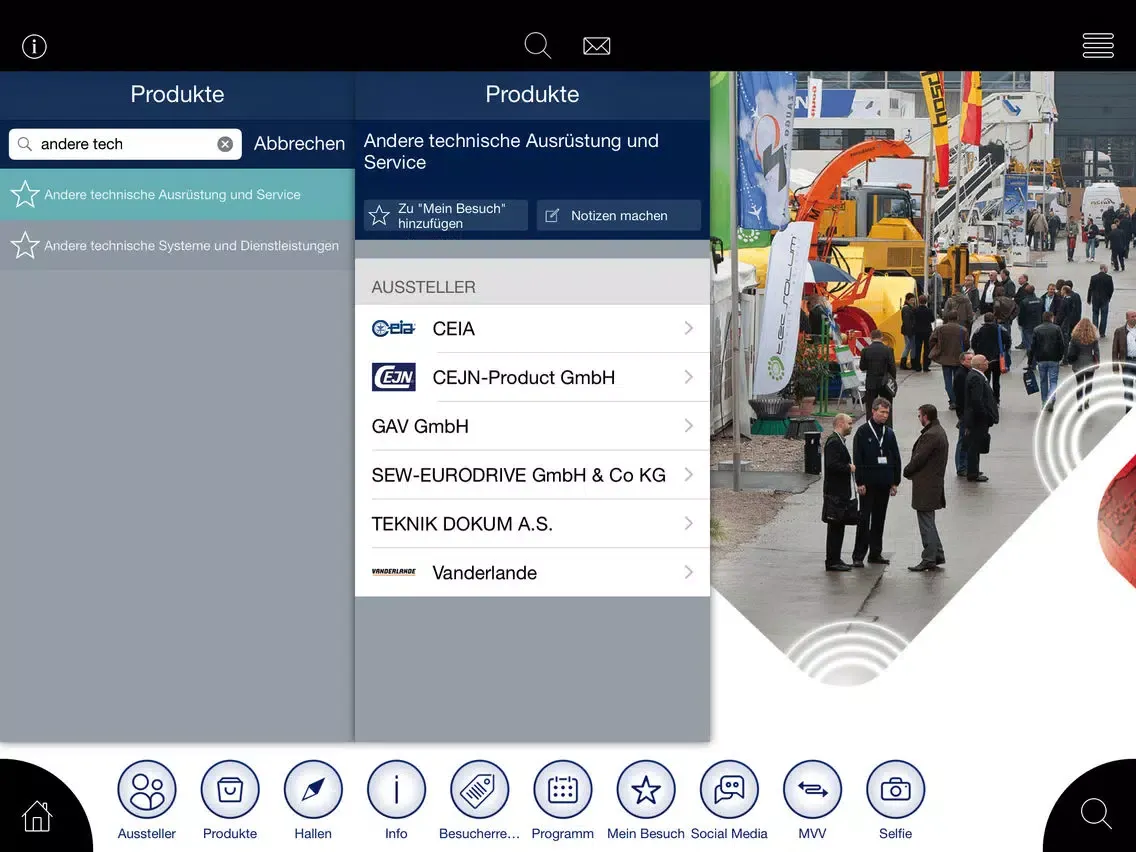This screenshot has height=852, width=1136.
Task: Select 'Andere technische Ausrüstung und Service' result
Action: coord(178,194)
